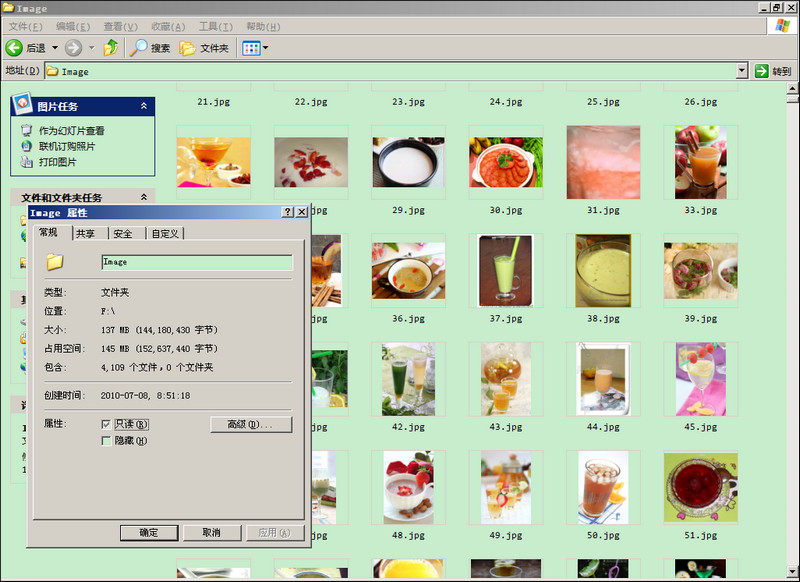The height and width of the screenshot is (582, 800).
Task: Collapse the Picture Tasks (图片任务) panel
Action: tap(144, 106)
